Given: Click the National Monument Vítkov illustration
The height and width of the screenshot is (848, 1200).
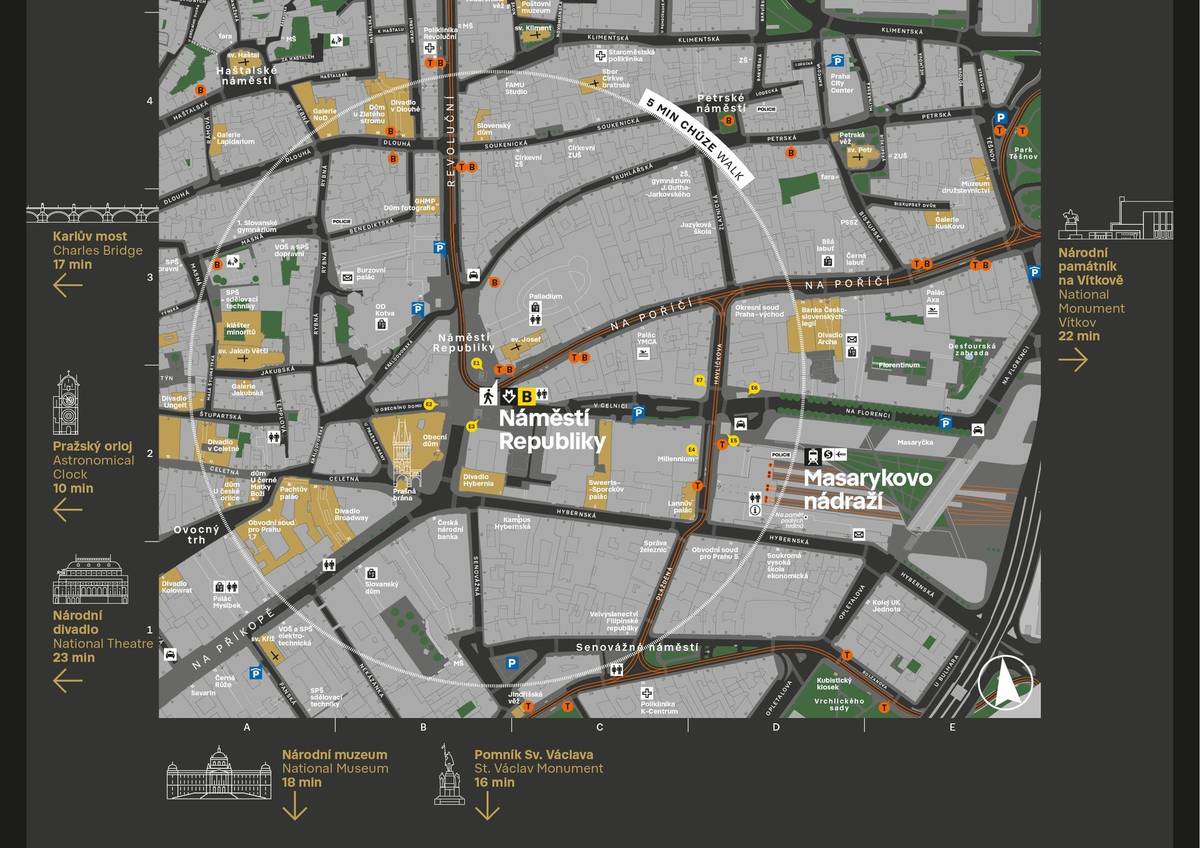Looking at the screenshot, I should (x=1115, y=218).
